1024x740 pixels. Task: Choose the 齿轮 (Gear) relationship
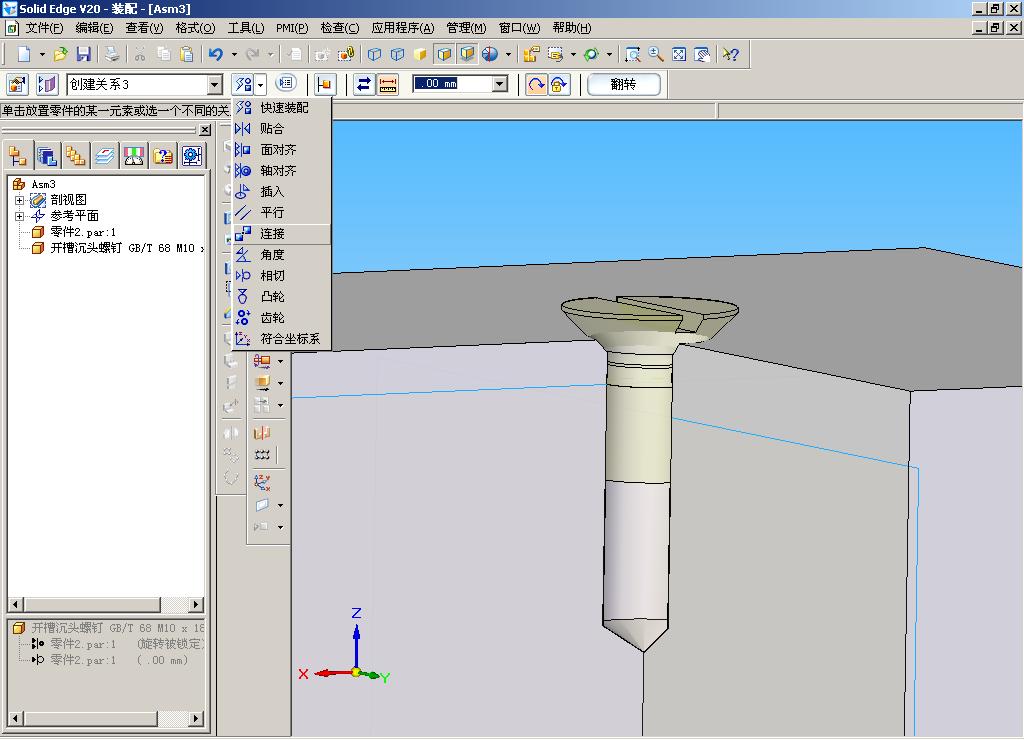(x=272, y=318)
